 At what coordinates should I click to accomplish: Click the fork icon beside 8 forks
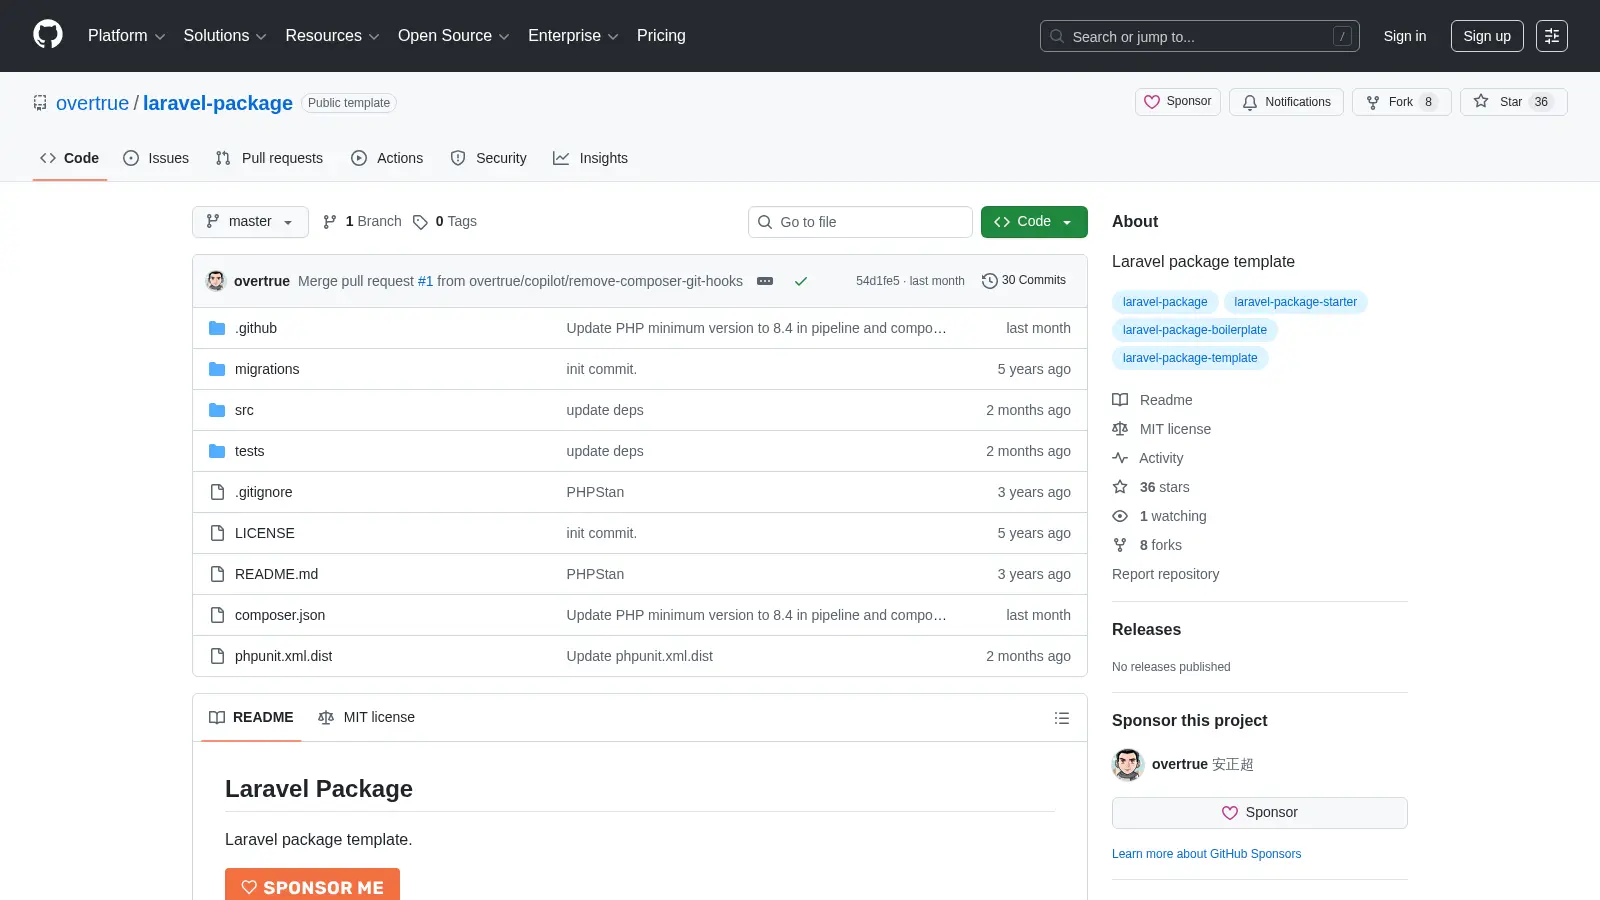tap(1120, 545)
